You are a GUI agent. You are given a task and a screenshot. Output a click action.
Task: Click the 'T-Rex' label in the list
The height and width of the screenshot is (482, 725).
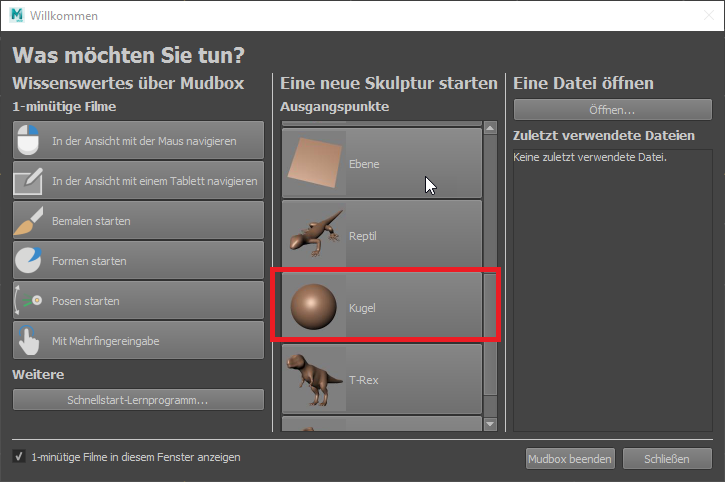[x=364, y=380]
